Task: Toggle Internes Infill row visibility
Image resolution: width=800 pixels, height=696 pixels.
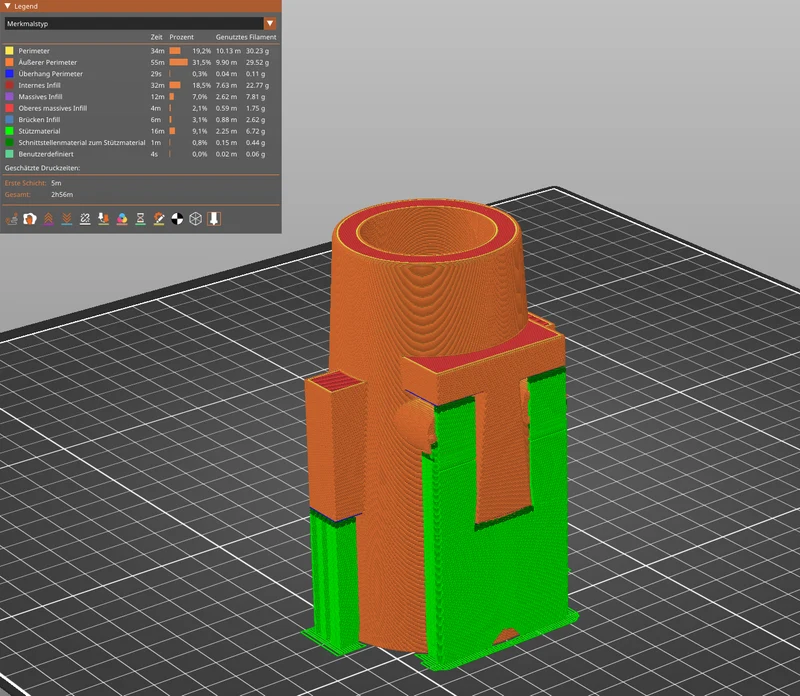Action: (140, 85)
